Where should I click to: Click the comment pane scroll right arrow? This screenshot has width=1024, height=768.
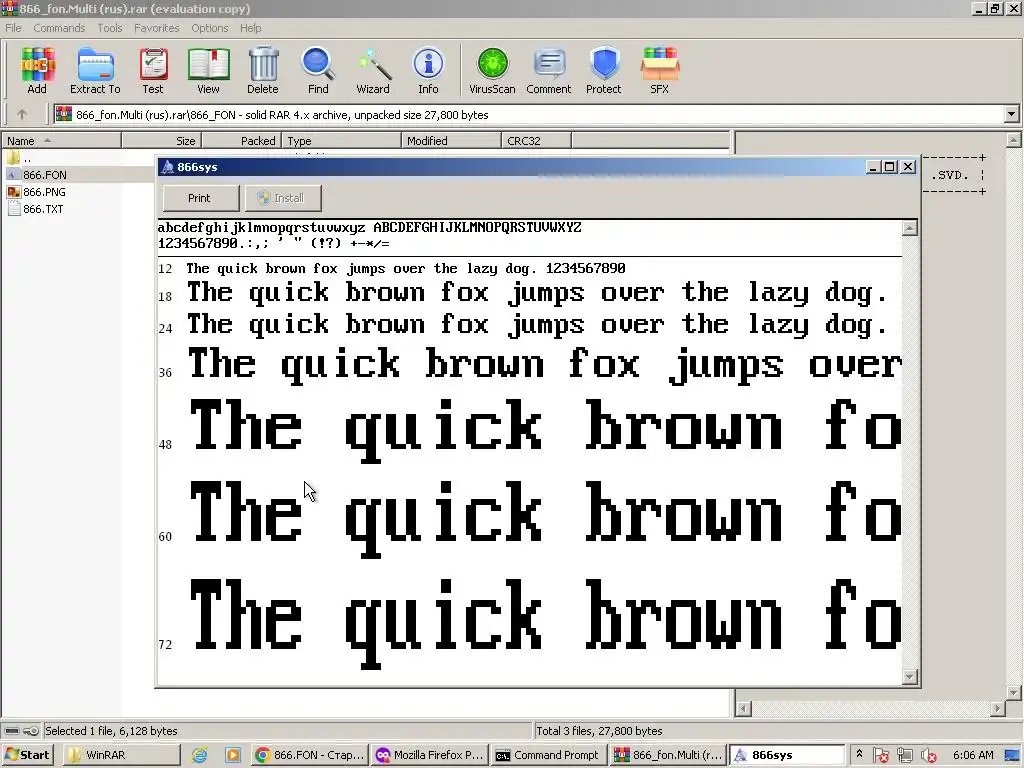click(x=998, y=709)
